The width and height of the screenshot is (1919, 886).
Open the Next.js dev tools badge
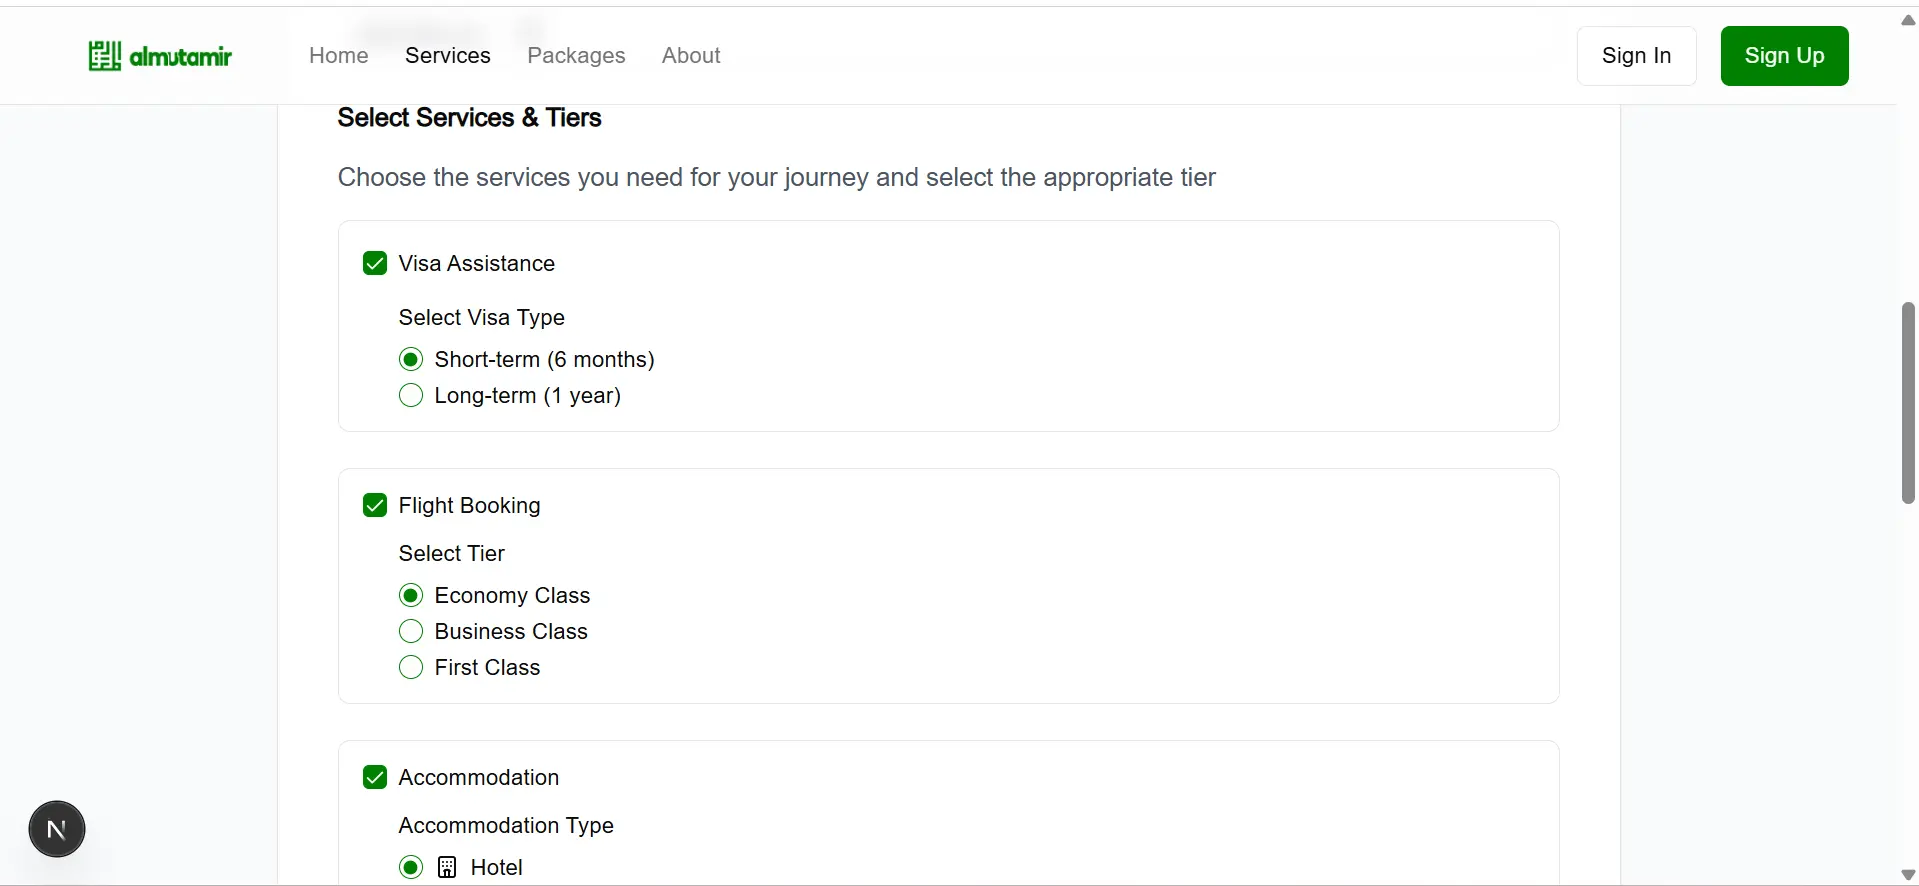click(x=57, y=829)
